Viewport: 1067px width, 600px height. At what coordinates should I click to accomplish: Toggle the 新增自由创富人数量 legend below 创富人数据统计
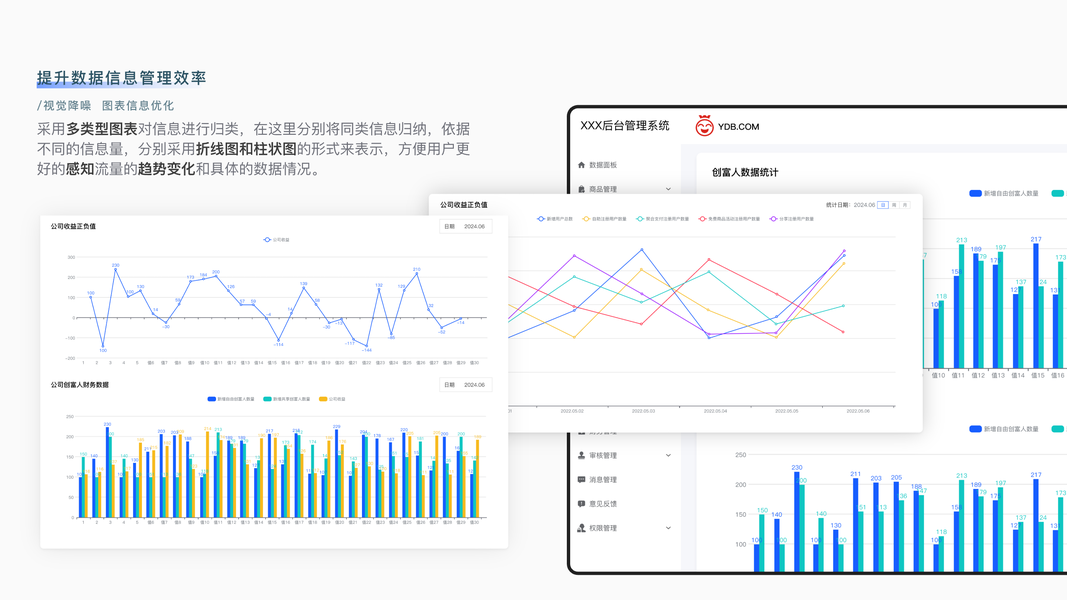pyautogui.click(x=1004, y=193)
